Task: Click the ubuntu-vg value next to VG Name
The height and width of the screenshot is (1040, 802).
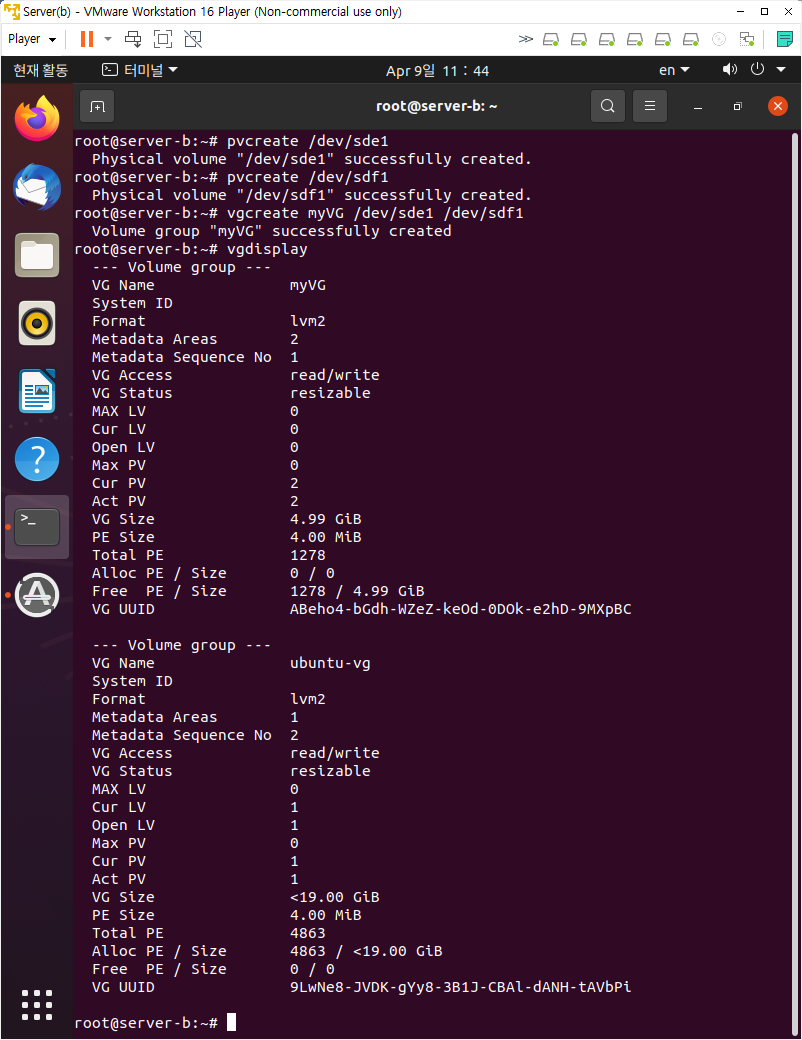Action: point(330,663)
